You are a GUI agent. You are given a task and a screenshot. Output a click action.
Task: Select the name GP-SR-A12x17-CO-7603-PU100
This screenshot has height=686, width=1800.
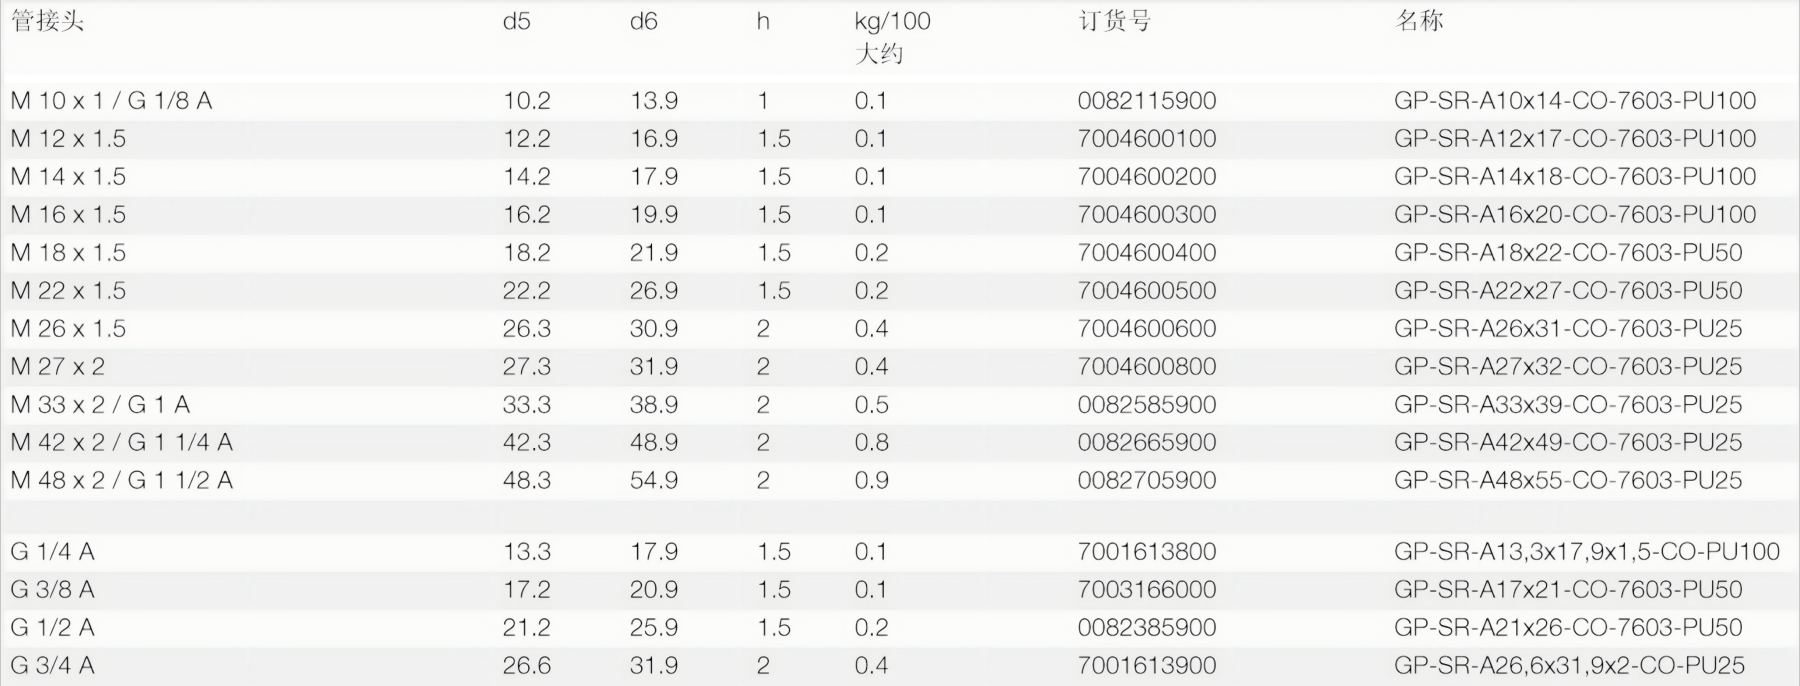[x=1574, y=139]
